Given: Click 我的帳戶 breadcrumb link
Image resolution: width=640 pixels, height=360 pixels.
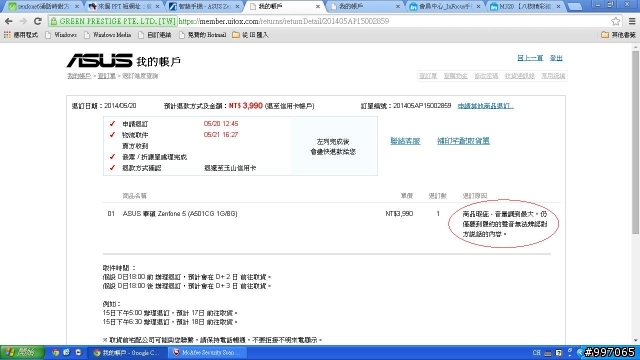Looking at the screenshot, I should [79, 76].
